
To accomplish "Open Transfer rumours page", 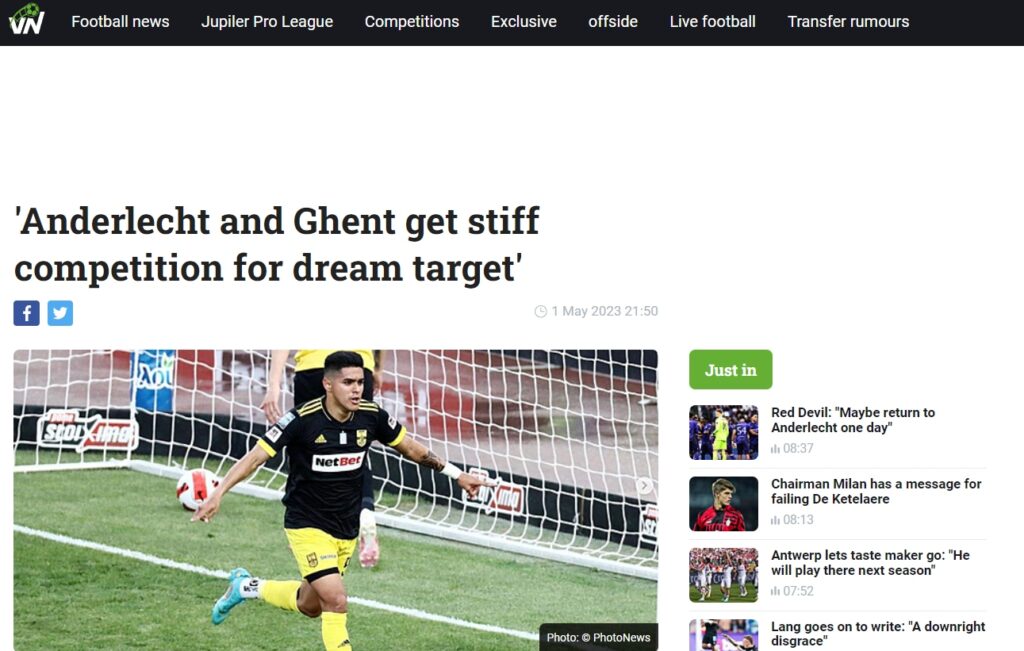I will [848, 22].
